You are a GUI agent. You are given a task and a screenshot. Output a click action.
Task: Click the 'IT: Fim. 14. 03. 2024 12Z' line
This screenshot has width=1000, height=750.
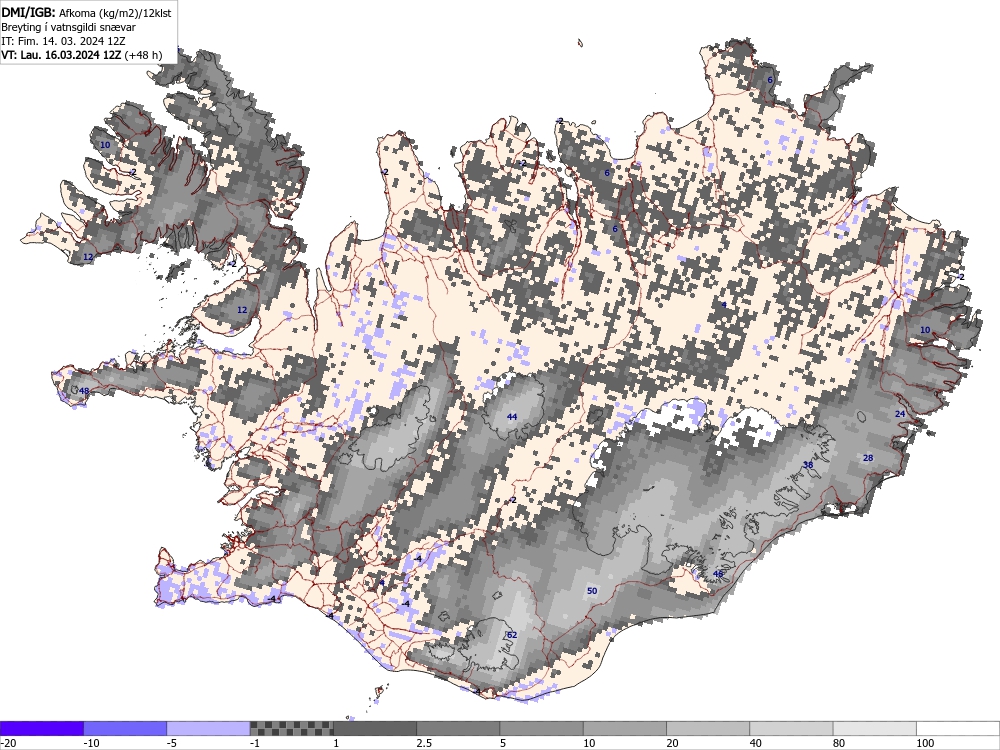63,41
